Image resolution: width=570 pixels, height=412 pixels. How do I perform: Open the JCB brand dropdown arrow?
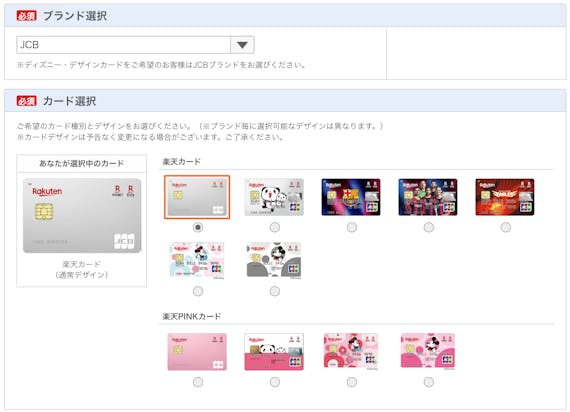[x=242, y=45]
